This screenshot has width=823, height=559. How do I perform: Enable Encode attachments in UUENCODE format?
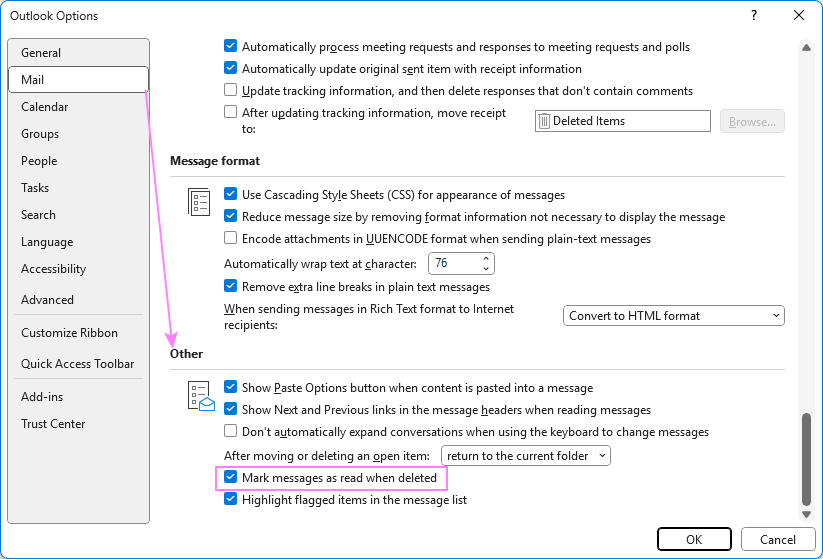point(231,239)
